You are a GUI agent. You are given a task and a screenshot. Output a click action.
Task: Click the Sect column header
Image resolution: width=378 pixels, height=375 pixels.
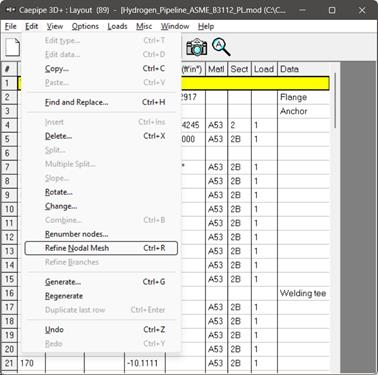239,69
